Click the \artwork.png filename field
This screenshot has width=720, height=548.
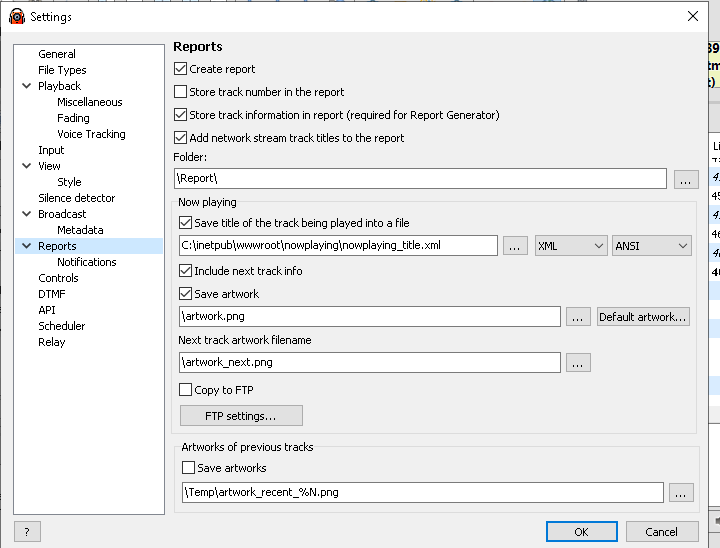coord(370,316)
